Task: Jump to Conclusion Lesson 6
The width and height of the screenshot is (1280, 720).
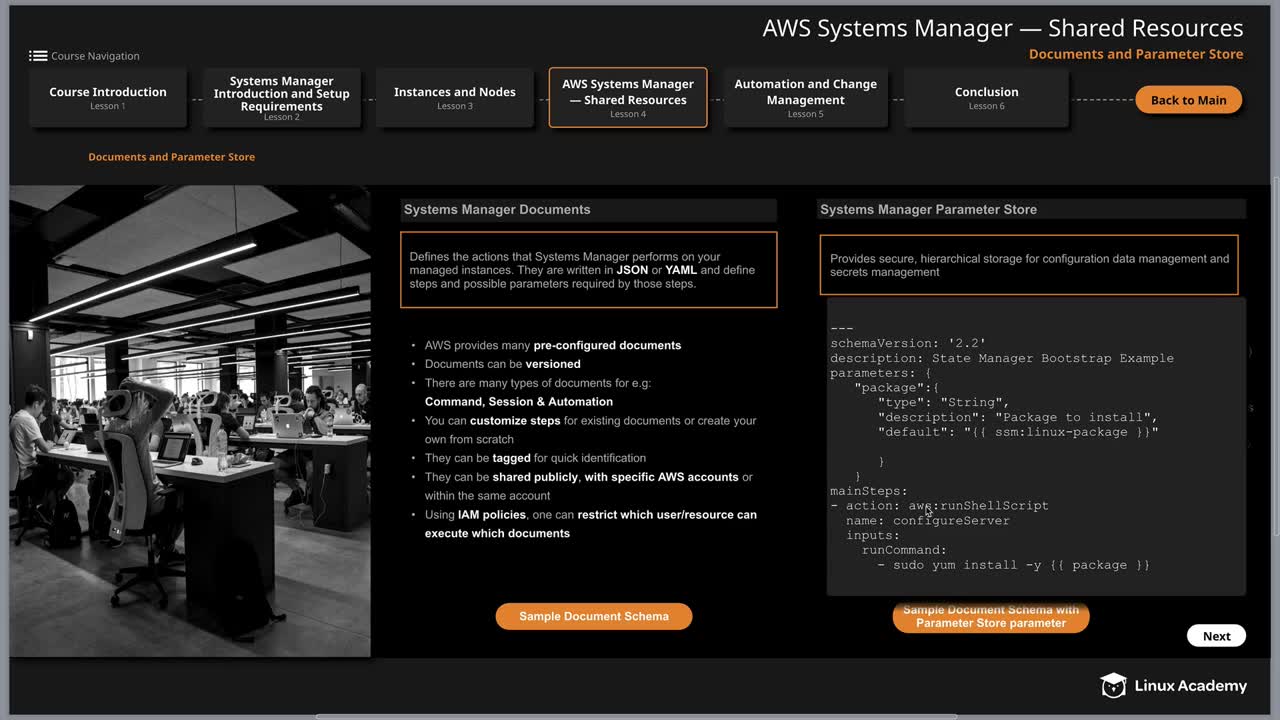Action: [987, 97]
